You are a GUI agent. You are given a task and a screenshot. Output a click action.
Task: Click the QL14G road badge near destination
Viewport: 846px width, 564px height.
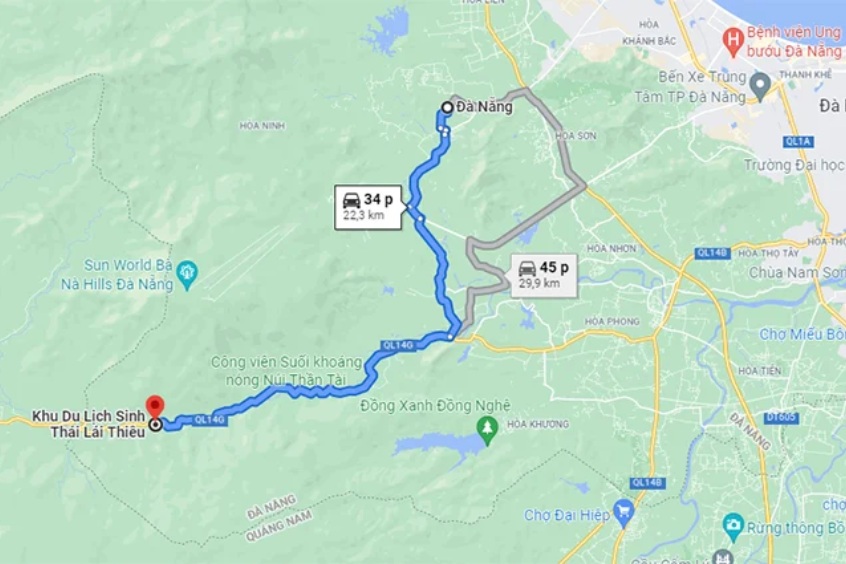click(x=210, y=419)
